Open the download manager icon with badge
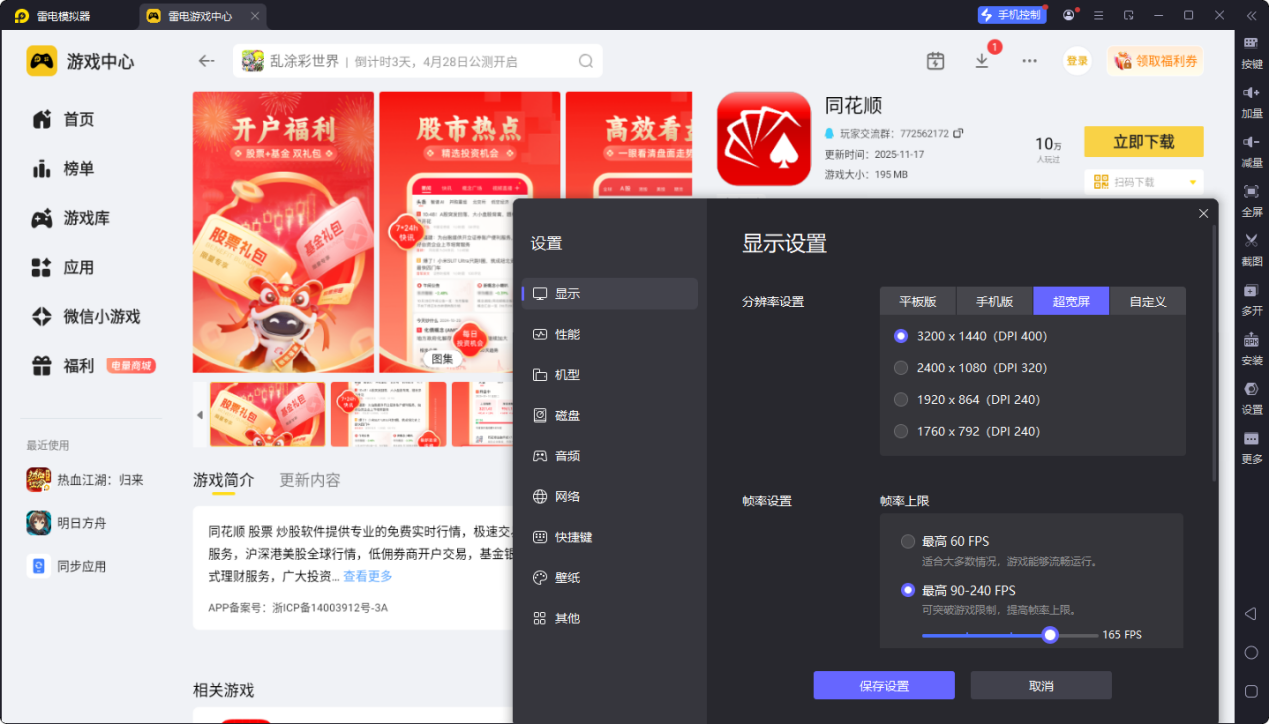Image resolution: width=1269 pixels, height=724 pixels. click(x=982, y=61)
